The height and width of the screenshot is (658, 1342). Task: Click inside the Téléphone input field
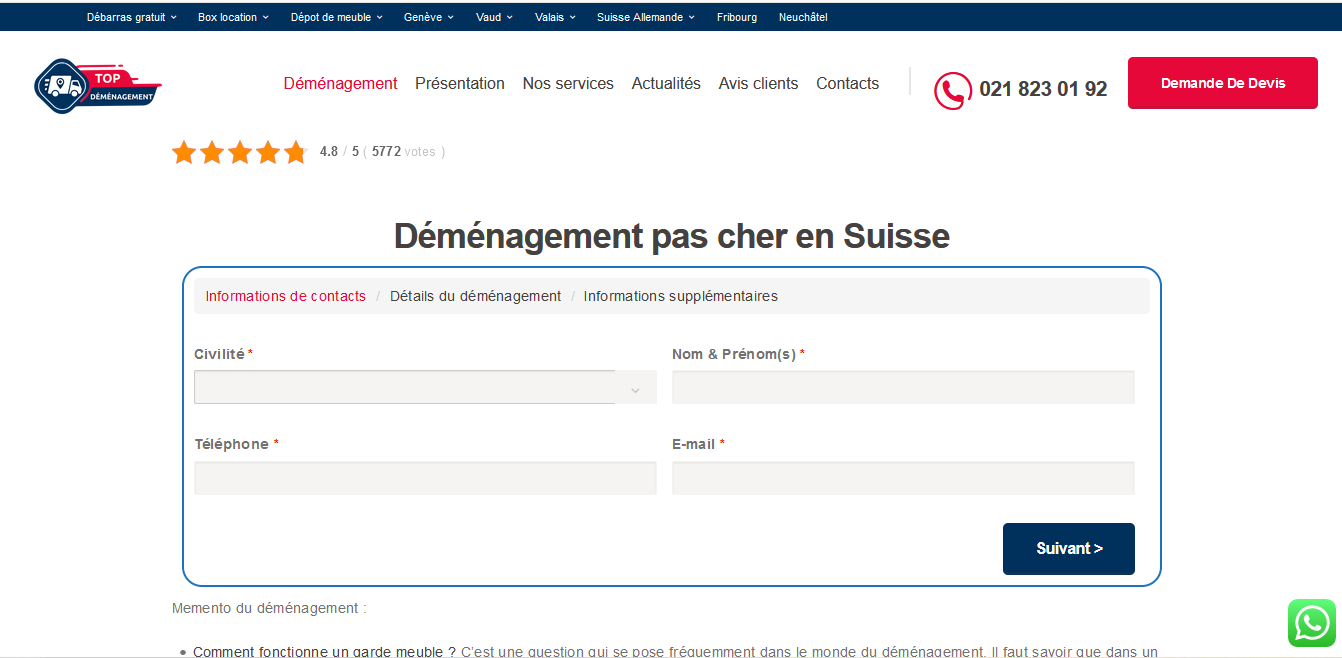pos(425,478)
